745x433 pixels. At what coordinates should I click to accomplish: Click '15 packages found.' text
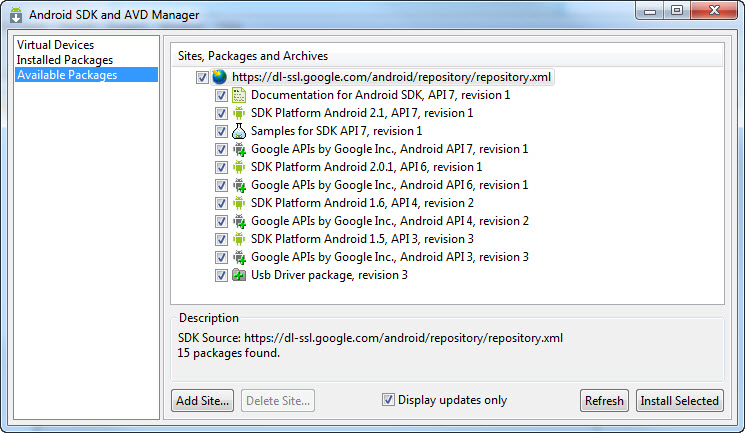pos(229,353)
